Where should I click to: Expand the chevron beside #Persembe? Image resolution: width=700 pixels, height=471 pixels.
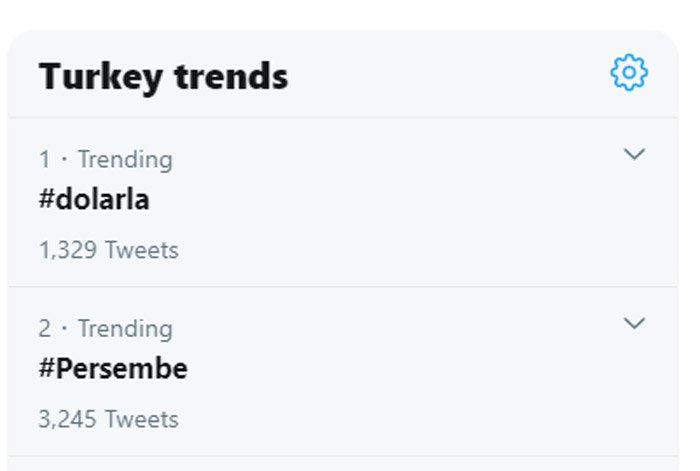(634, 323)
